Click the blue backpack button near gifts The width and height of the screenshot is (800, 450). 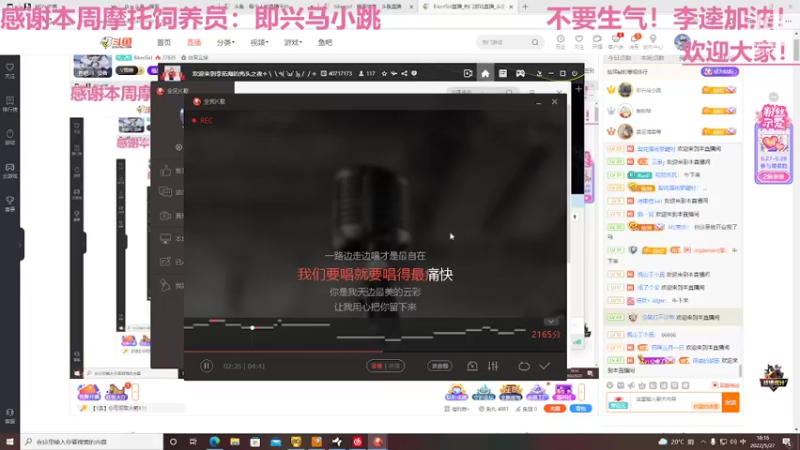point(581,409)
